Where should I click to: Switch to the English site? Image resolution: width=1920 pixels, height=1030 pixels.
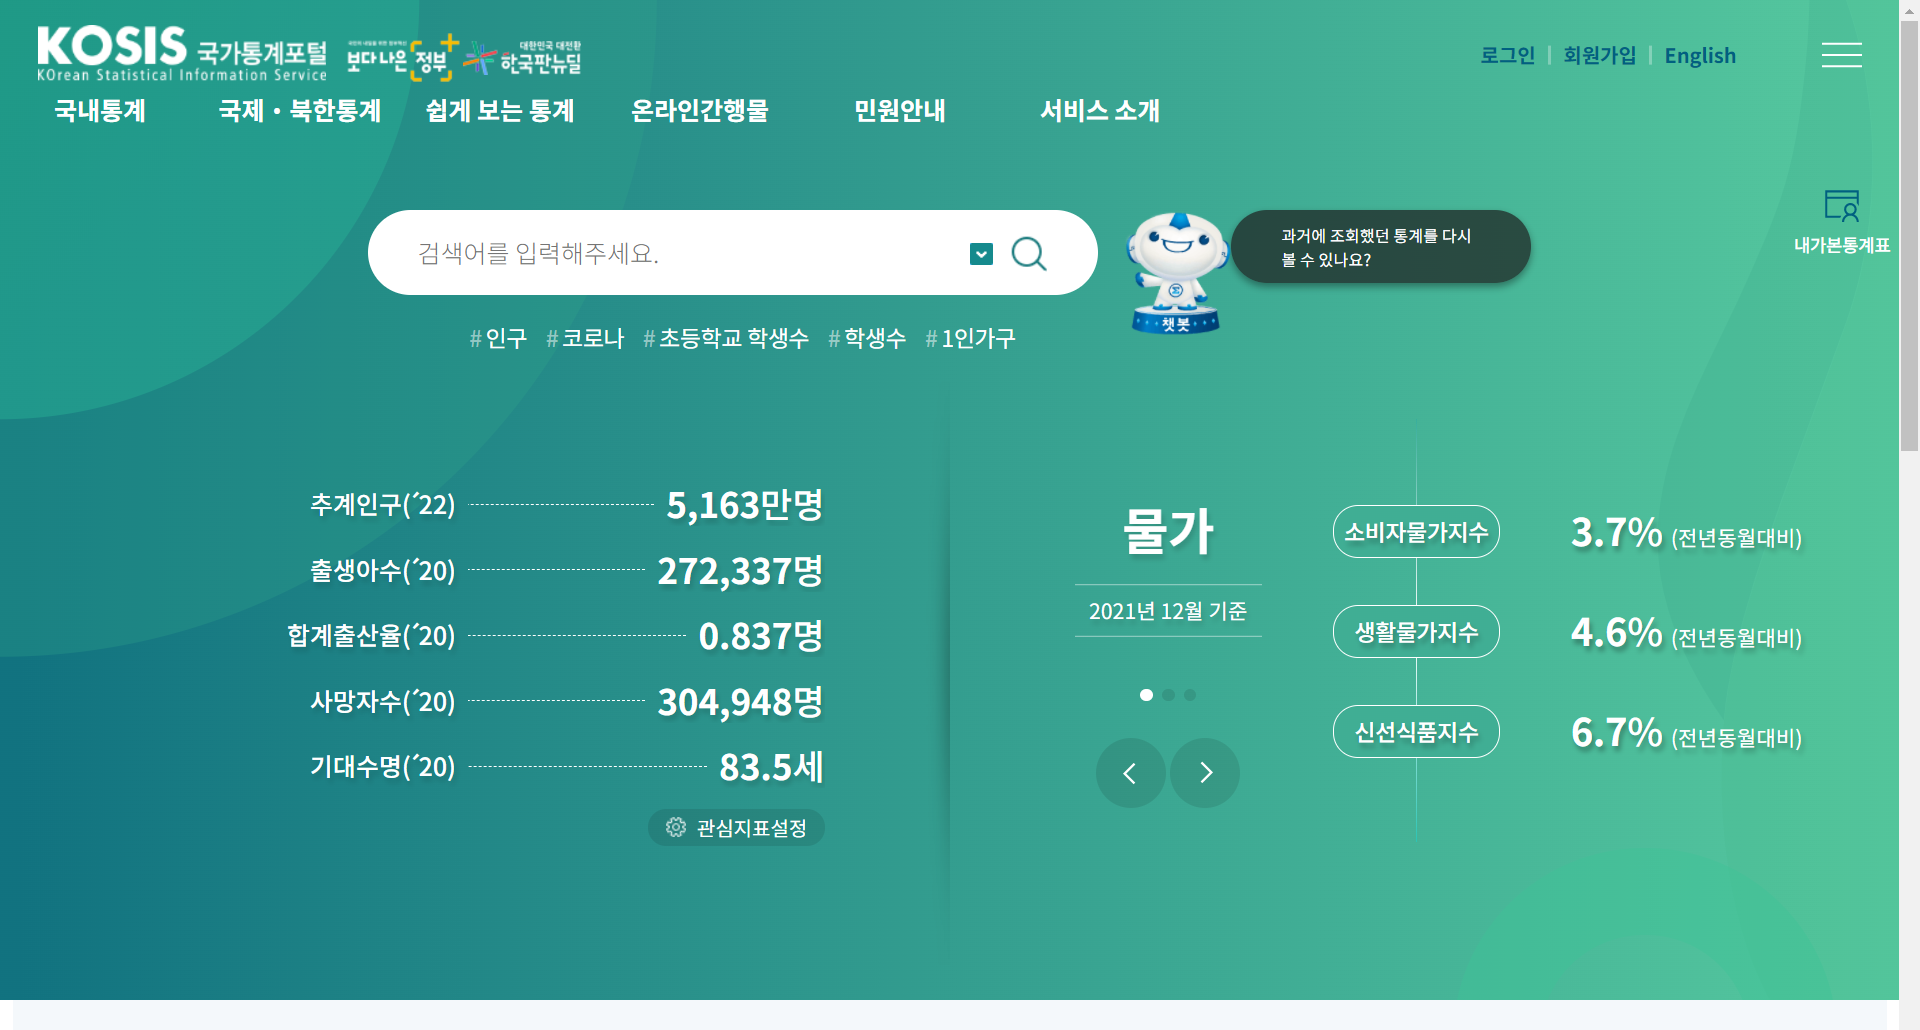tap(1700, 55)
